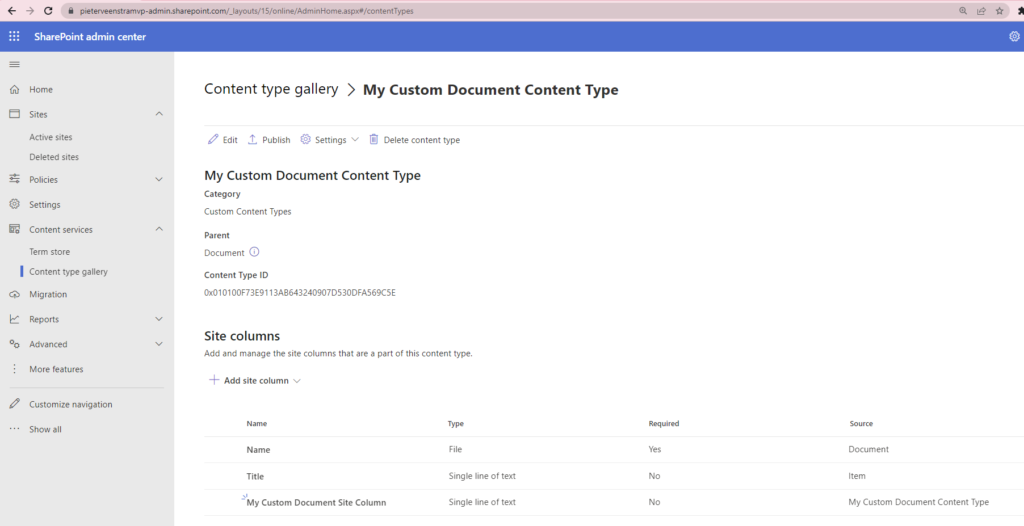This screenshot has width=1024, height=526.
Task: Click the Required column header
Action: (664, 423)
